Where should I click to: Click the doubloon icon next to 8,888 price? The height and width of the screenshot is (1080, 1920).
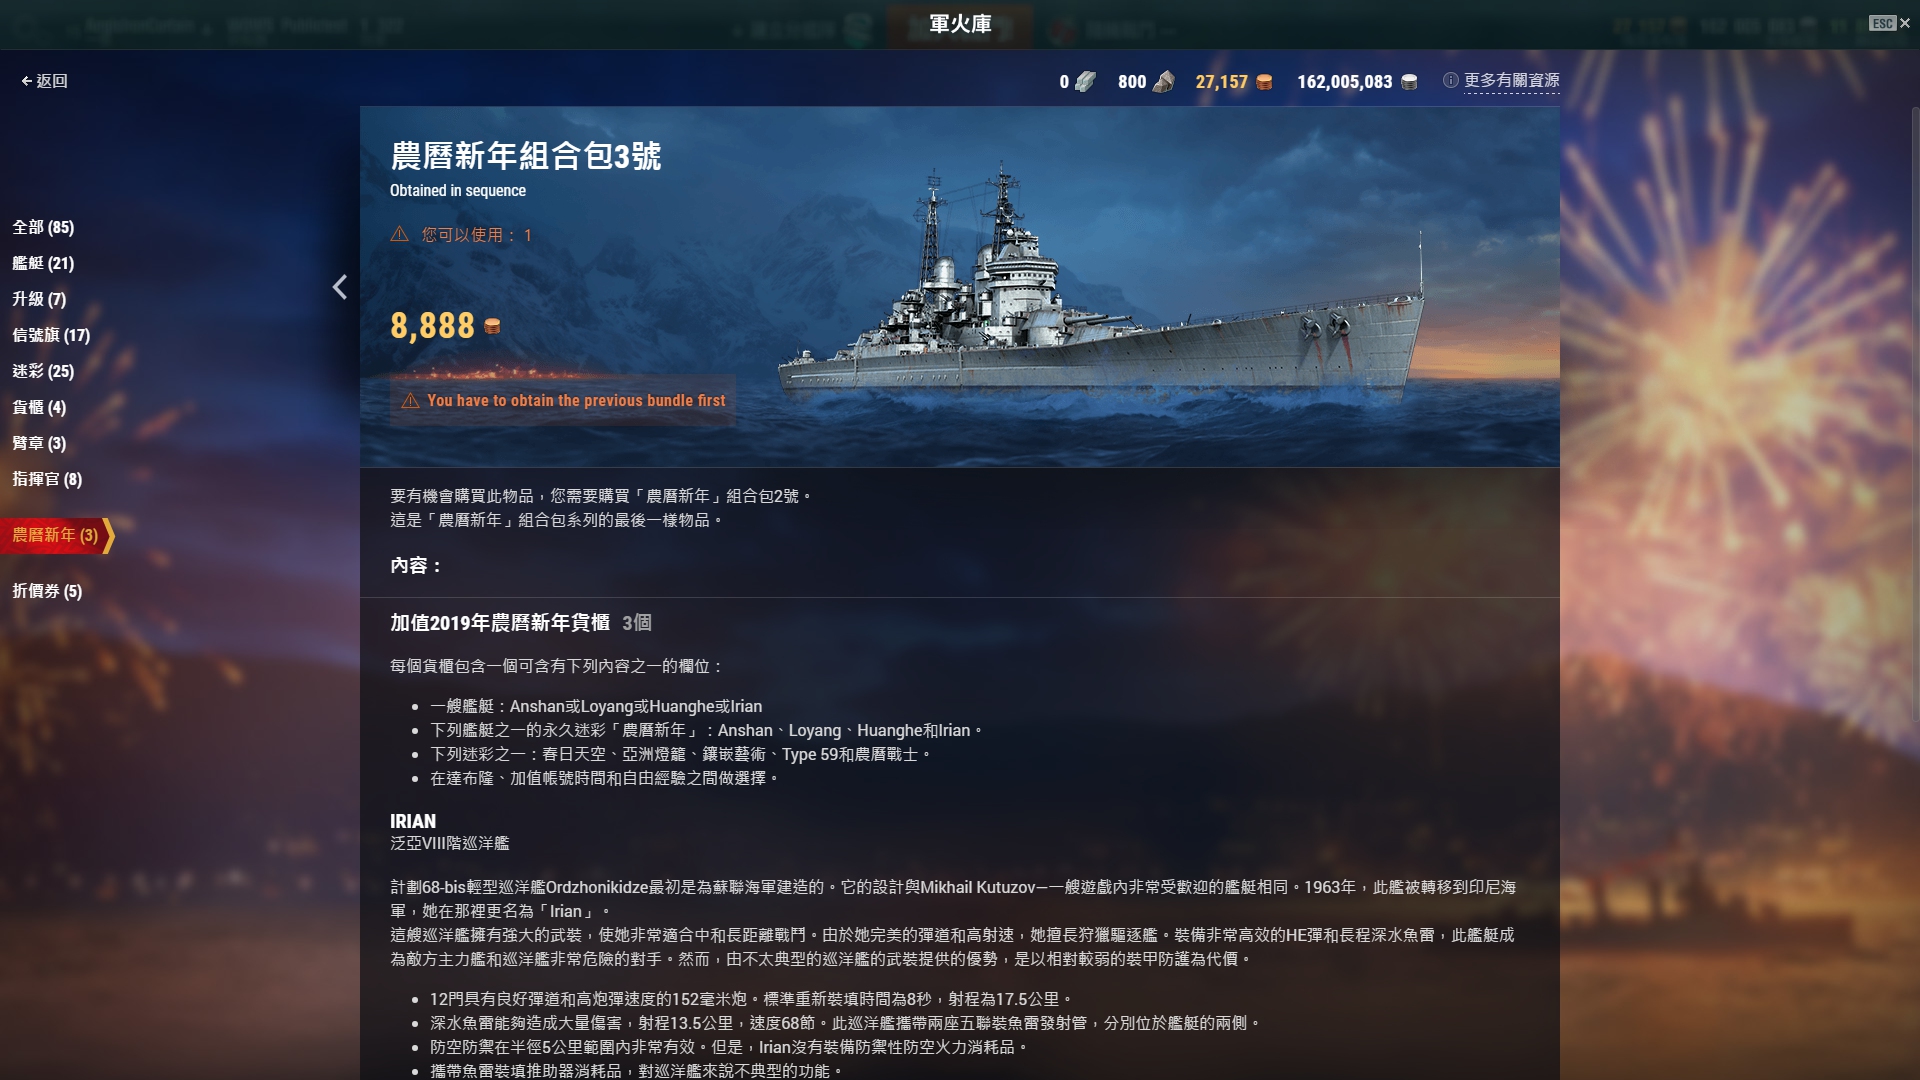pyautogui.click(x=492, y=326)
